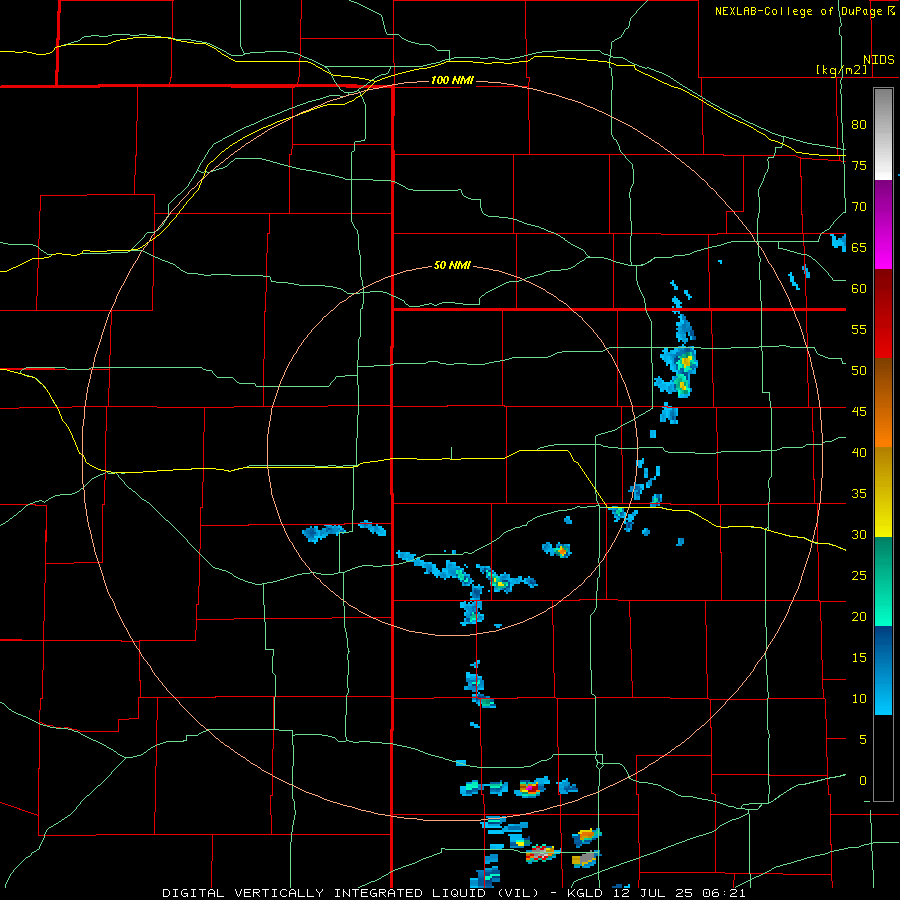Select the 35 value on the scale

[859, 494]
